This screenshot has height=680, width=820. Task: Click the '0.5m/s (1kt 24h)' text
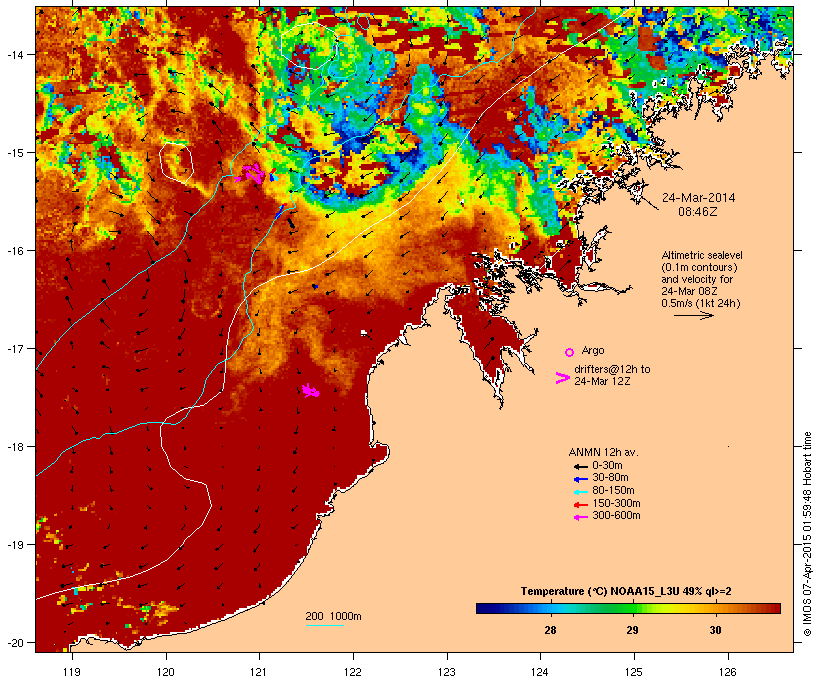coord(701,303)
